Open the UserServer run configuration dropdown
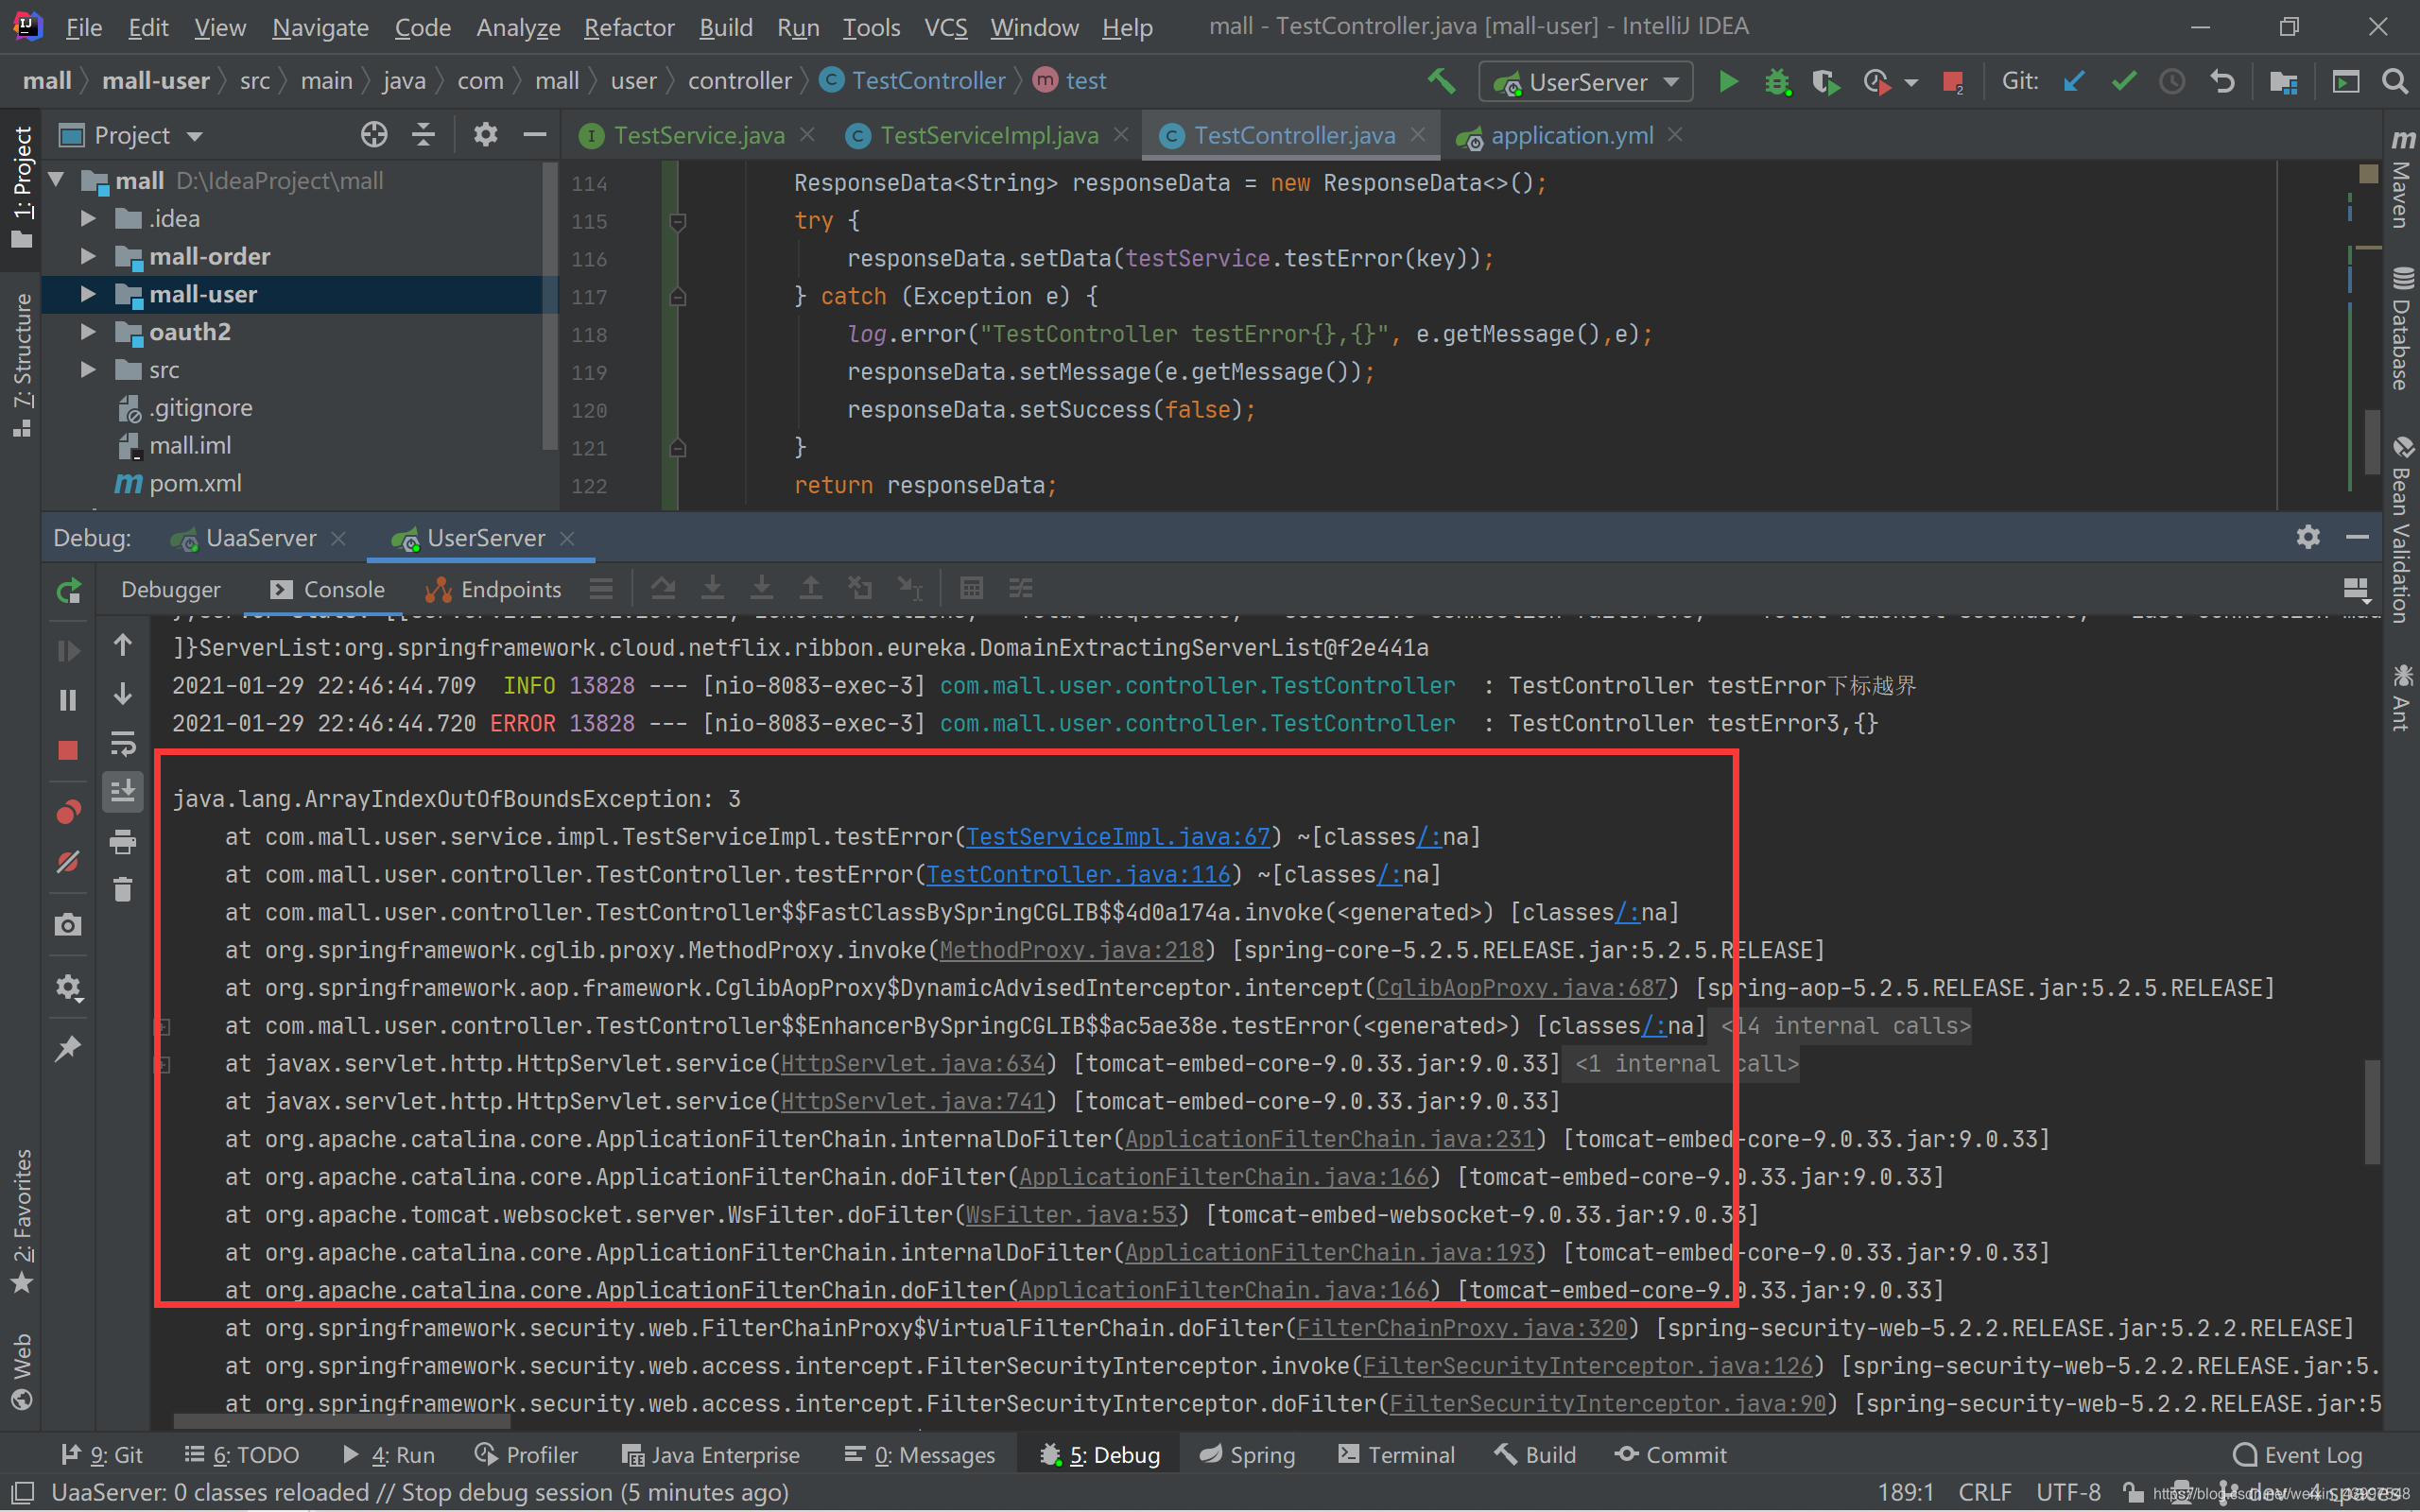Image resolution: width=2420 pixels, height=1512 pixels. click(x=1585, y=82)
